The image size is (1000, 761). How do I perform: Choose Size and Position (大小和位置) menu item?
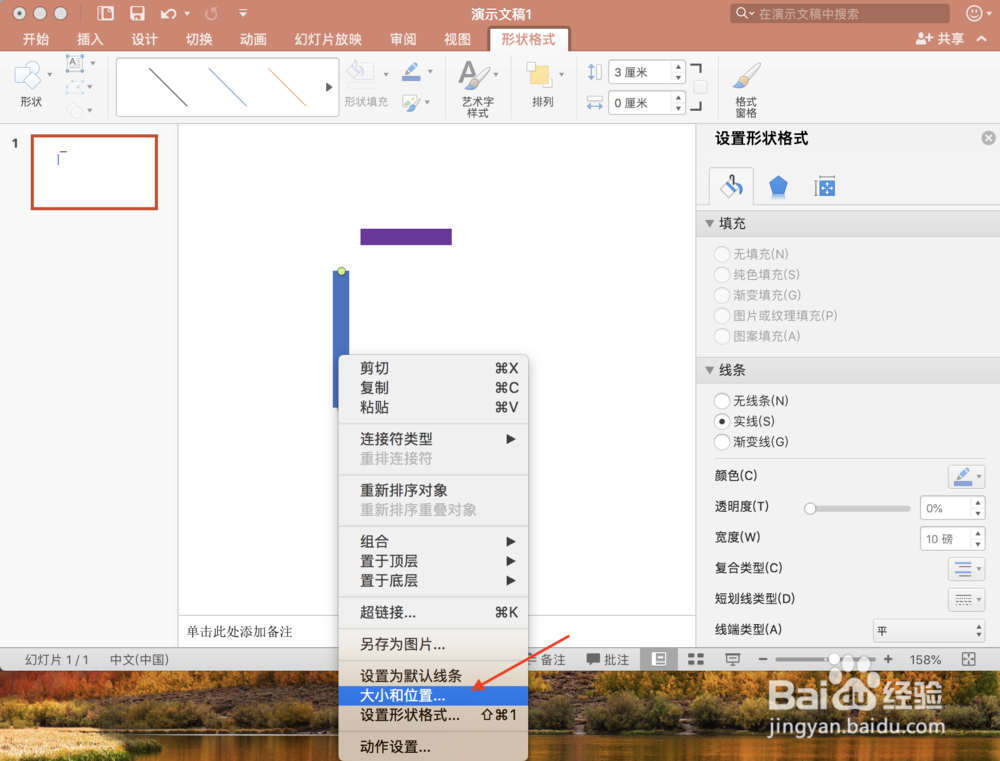click(433, 695)
